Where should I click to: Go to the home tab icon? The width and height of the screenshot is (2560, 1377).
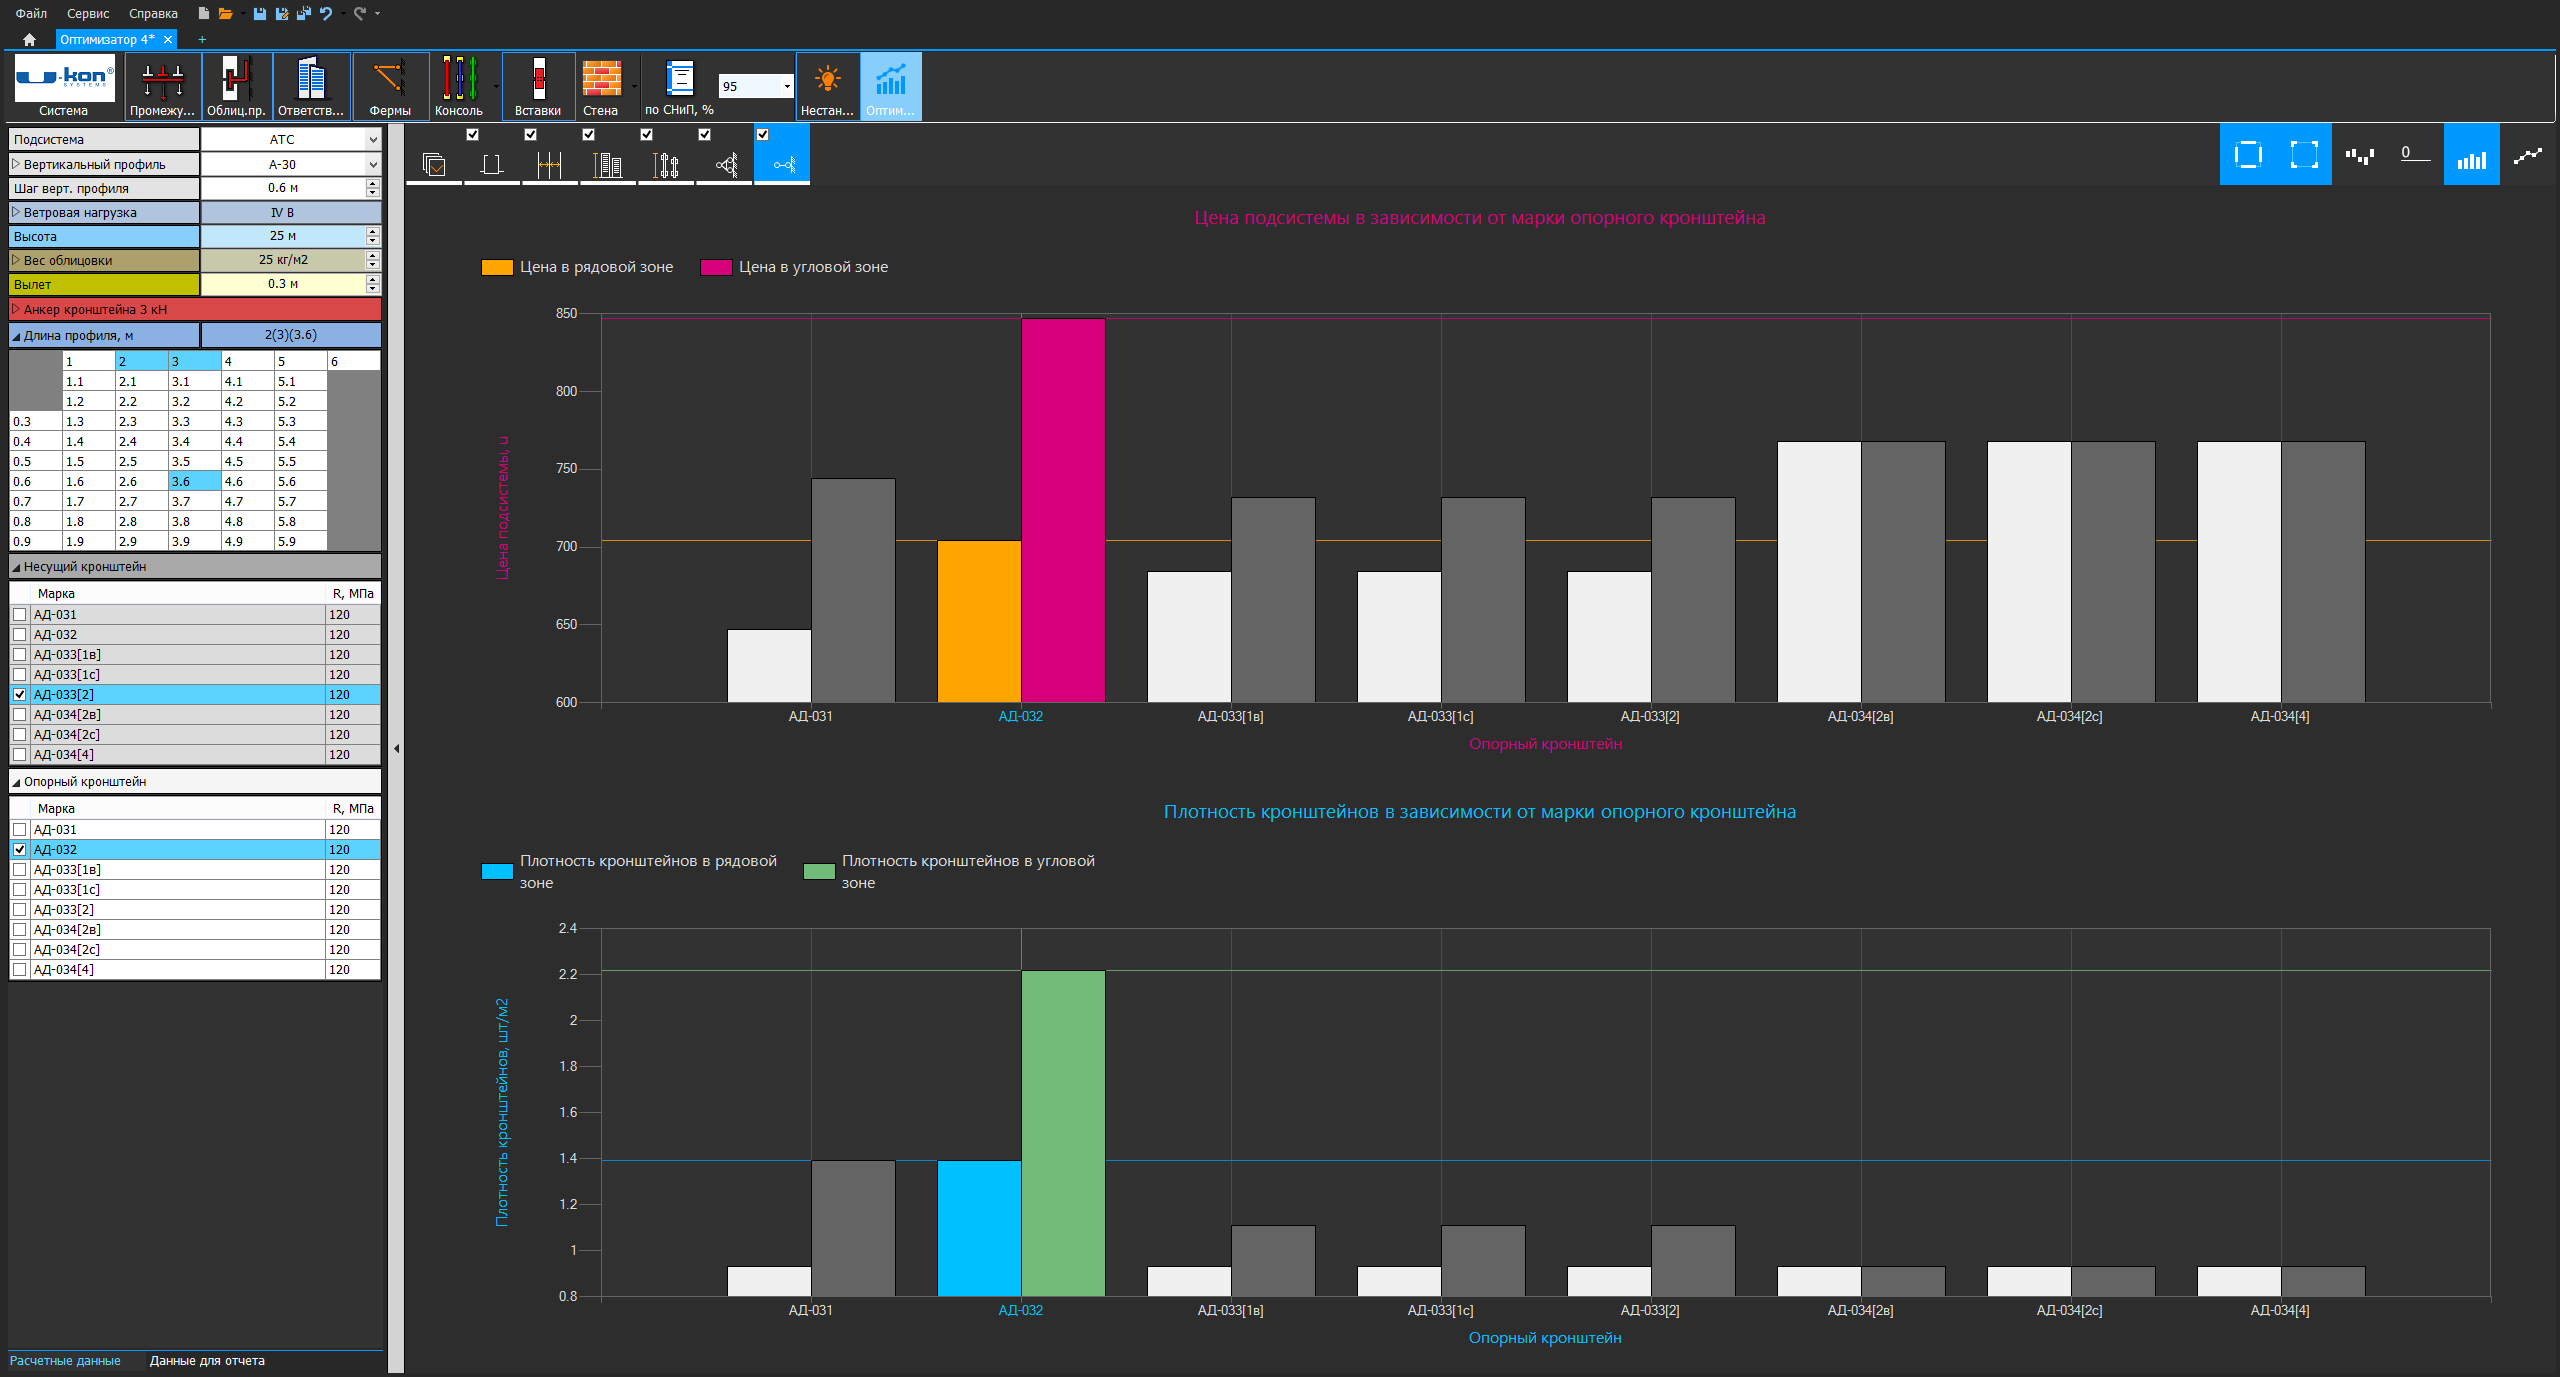[29, 40]
